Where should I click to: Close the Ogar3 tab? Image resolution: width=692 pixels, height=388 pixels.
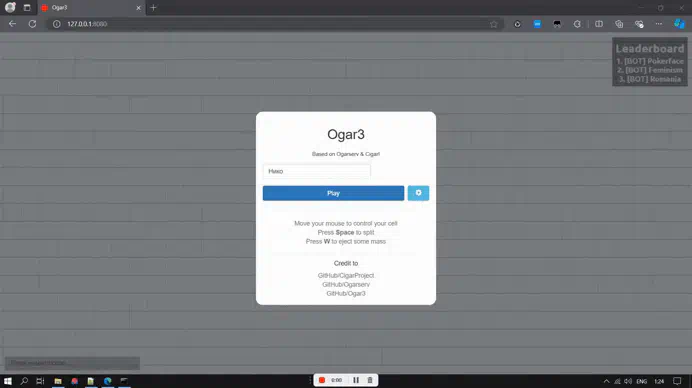click(138, 8)
